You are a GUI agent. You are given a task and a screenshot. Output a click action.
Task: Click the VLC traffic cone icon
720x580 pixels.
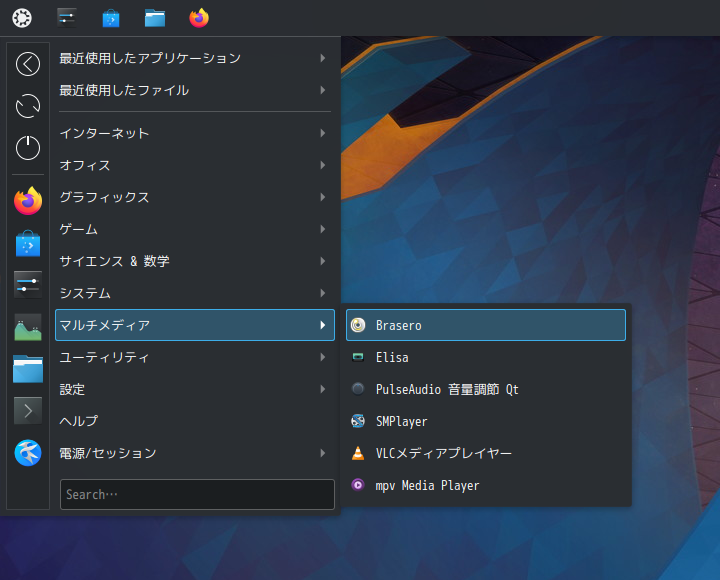[358, 453]
